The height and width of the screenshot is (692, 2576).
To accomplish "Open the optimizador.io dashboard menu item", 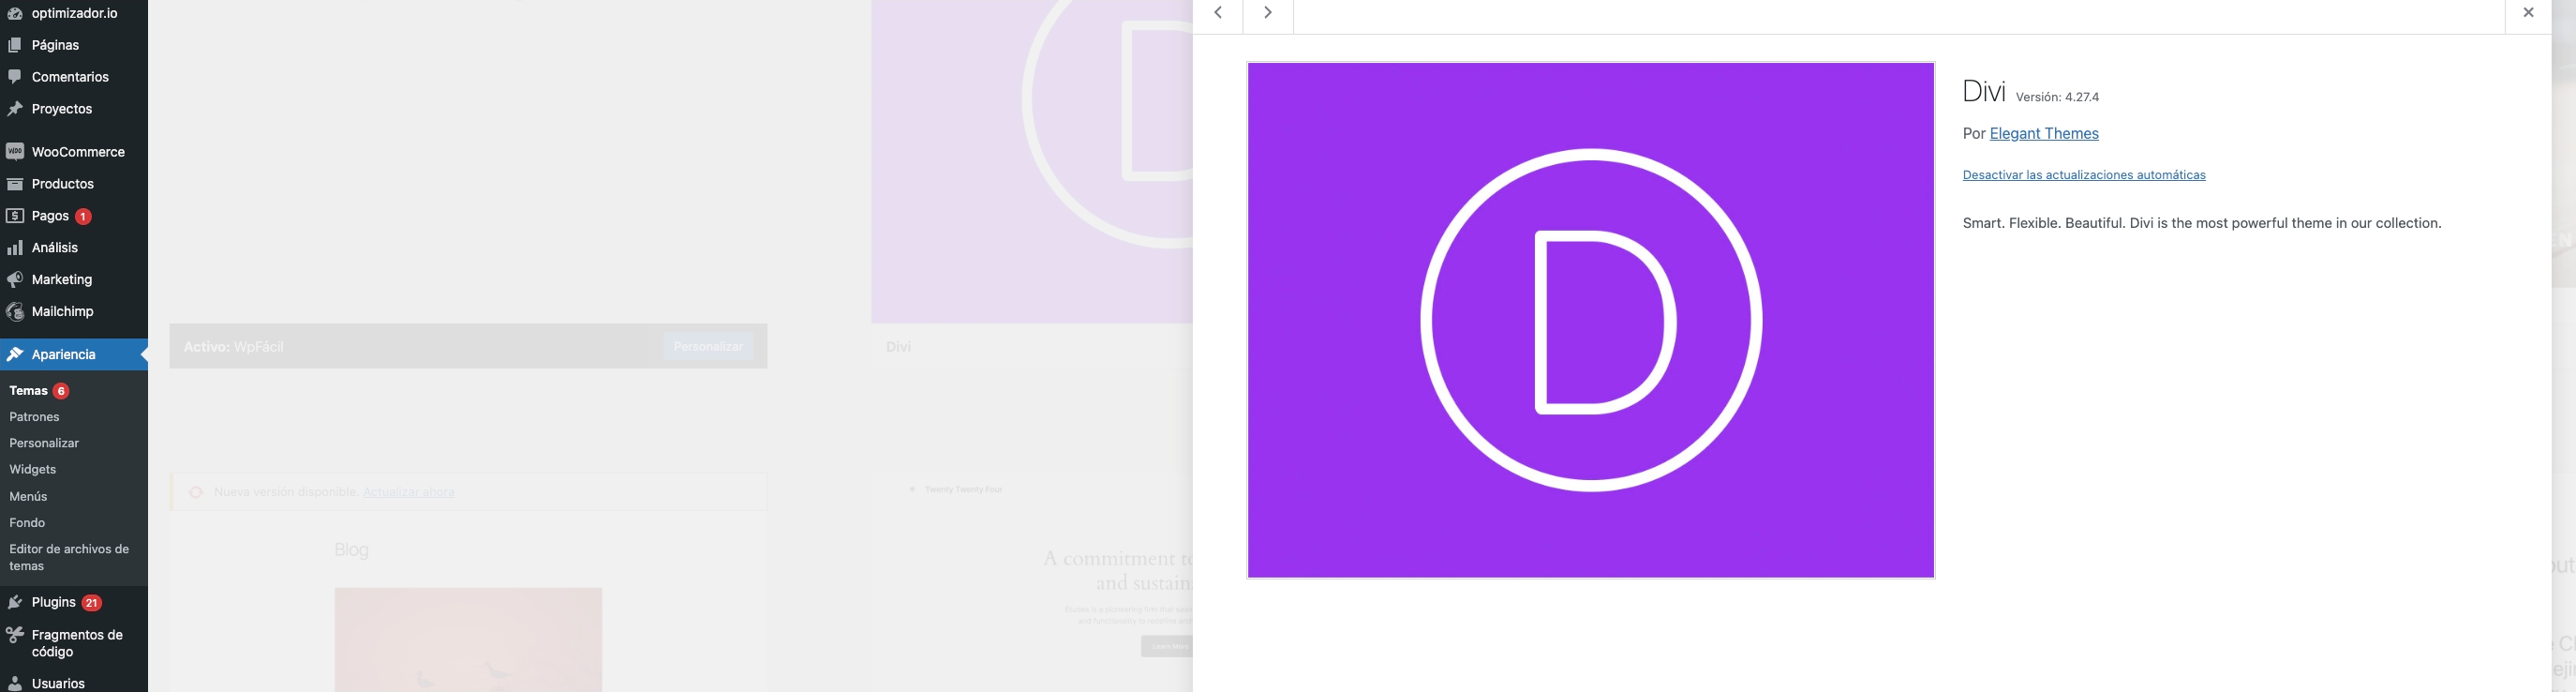I will click(74, 13).
